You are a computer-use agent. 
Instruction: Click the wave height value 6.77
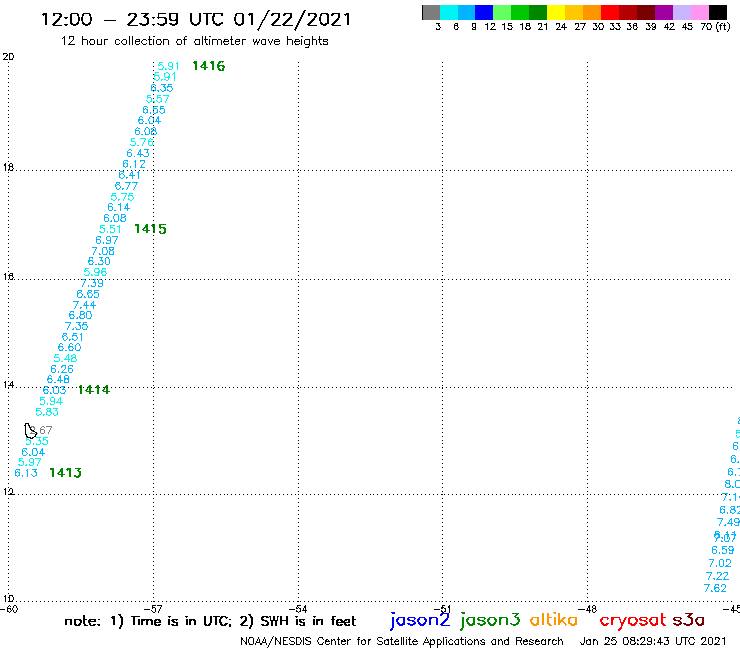pyautogui.click(x=126, y=186)
